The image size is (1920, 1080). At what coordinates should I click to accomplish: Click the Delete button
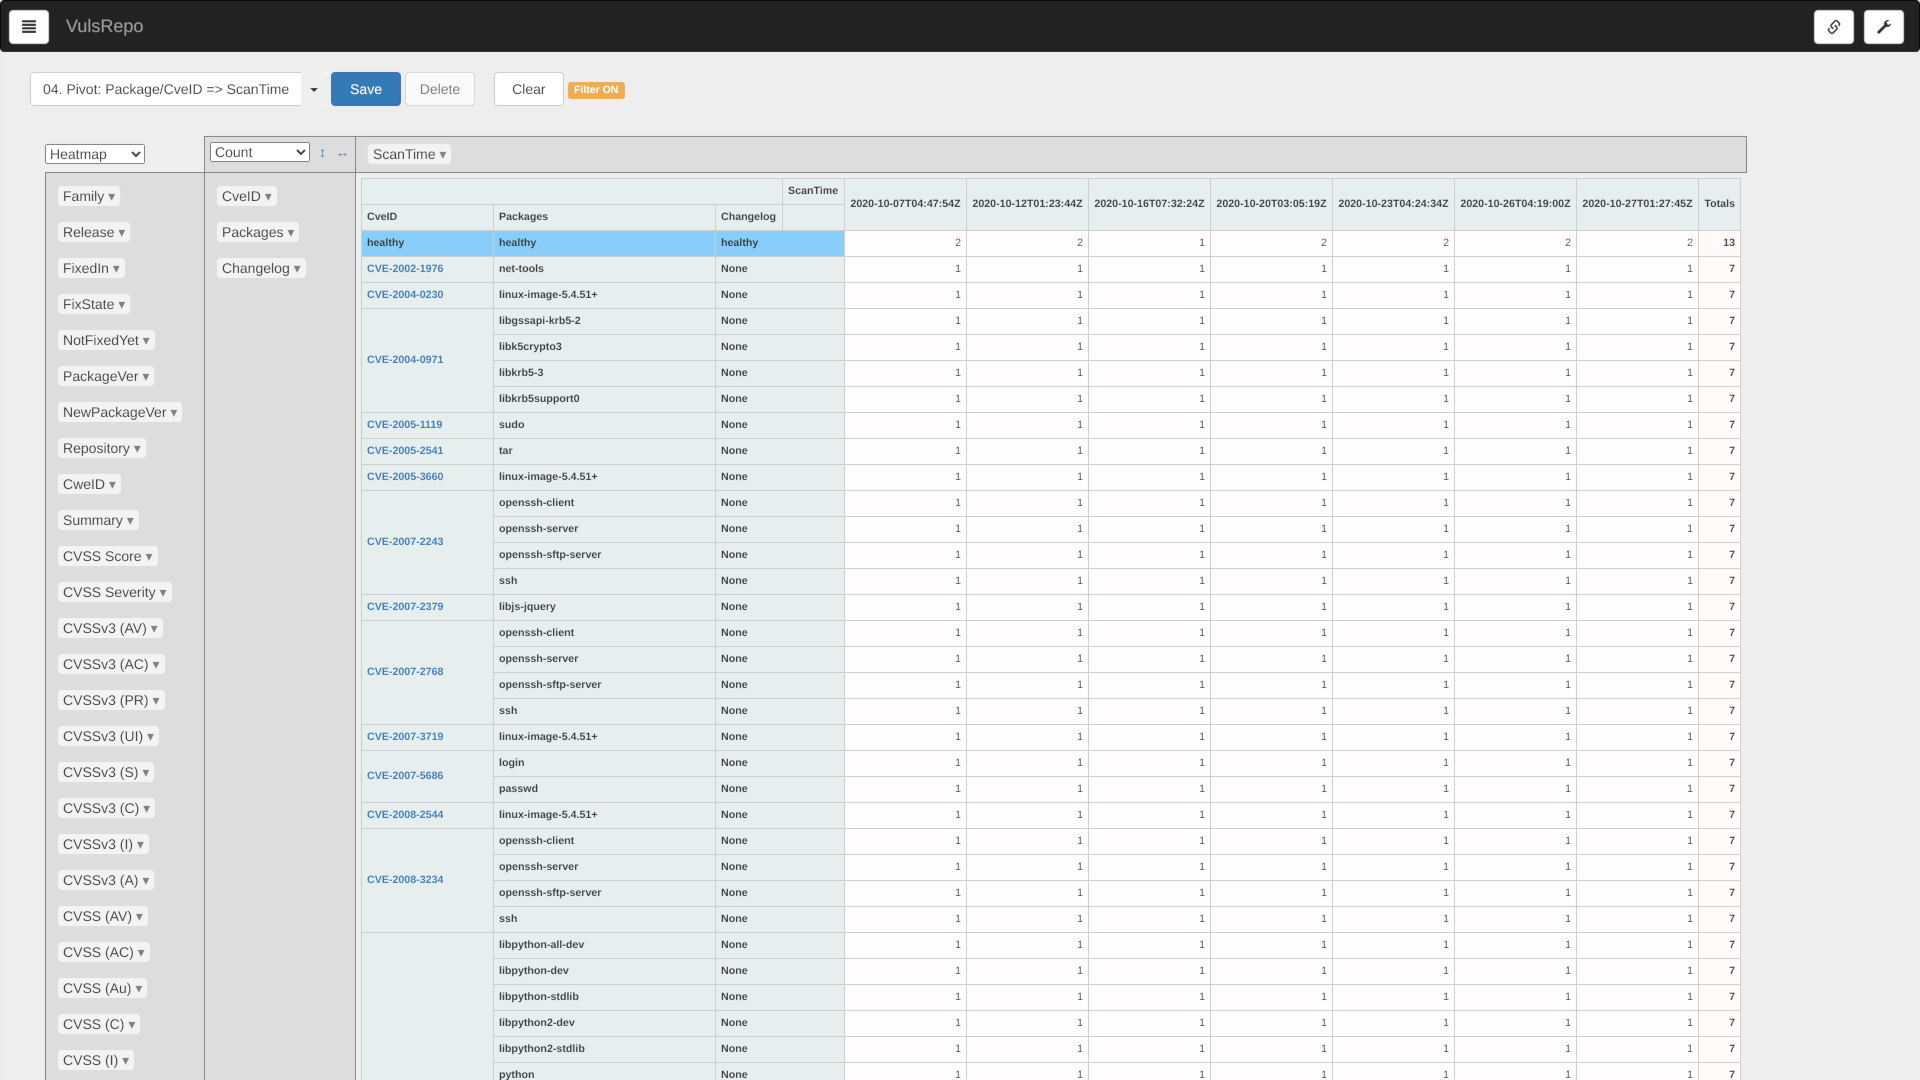tap(439, 89)
